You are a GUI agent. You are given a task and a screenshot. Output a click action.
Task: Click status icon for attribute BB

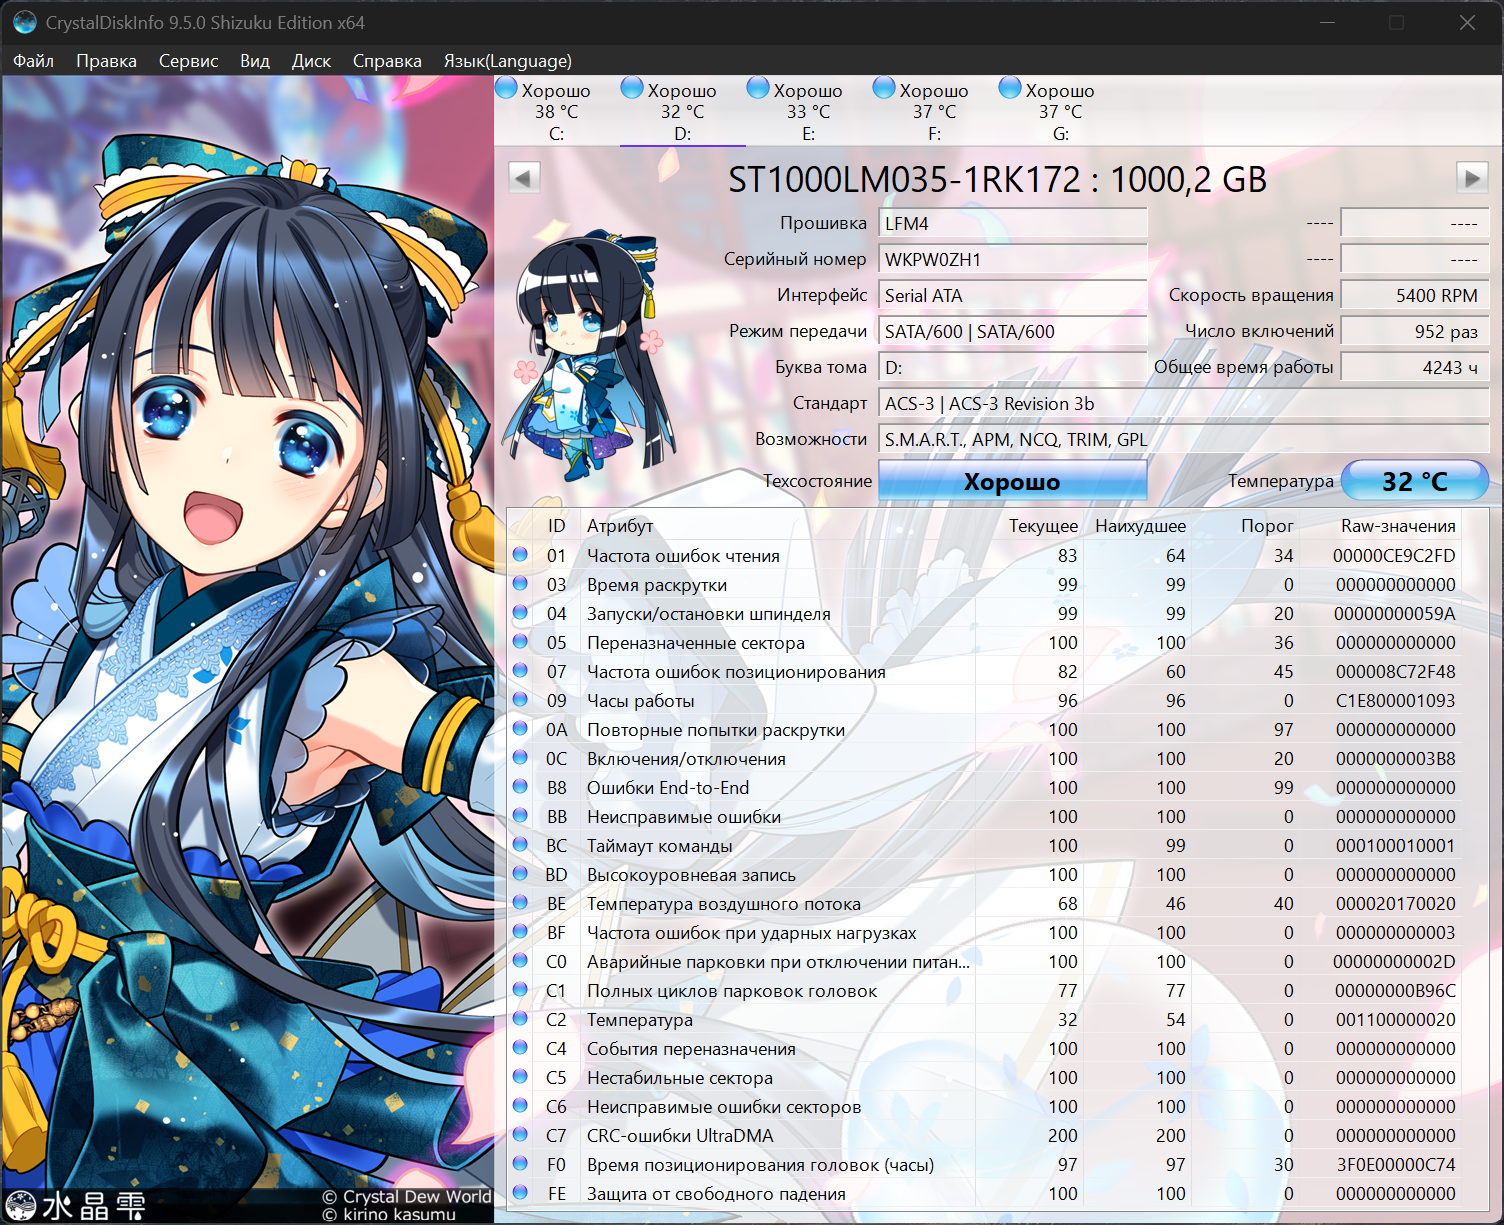pos(520,815)
